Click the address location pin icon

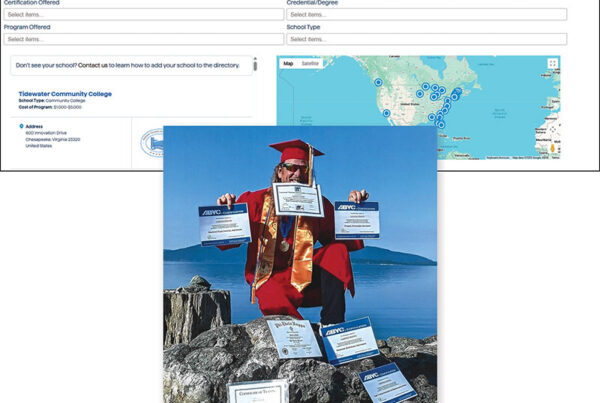coord(21,127)
